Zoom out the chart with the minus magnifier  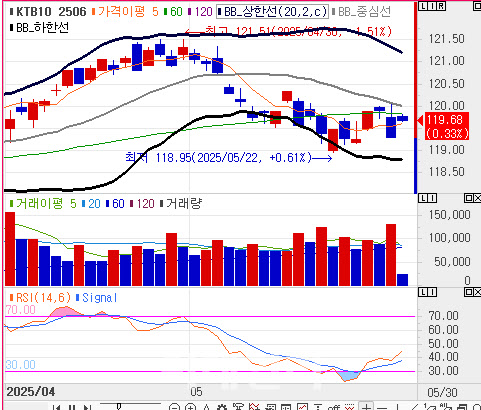point(174,407)
